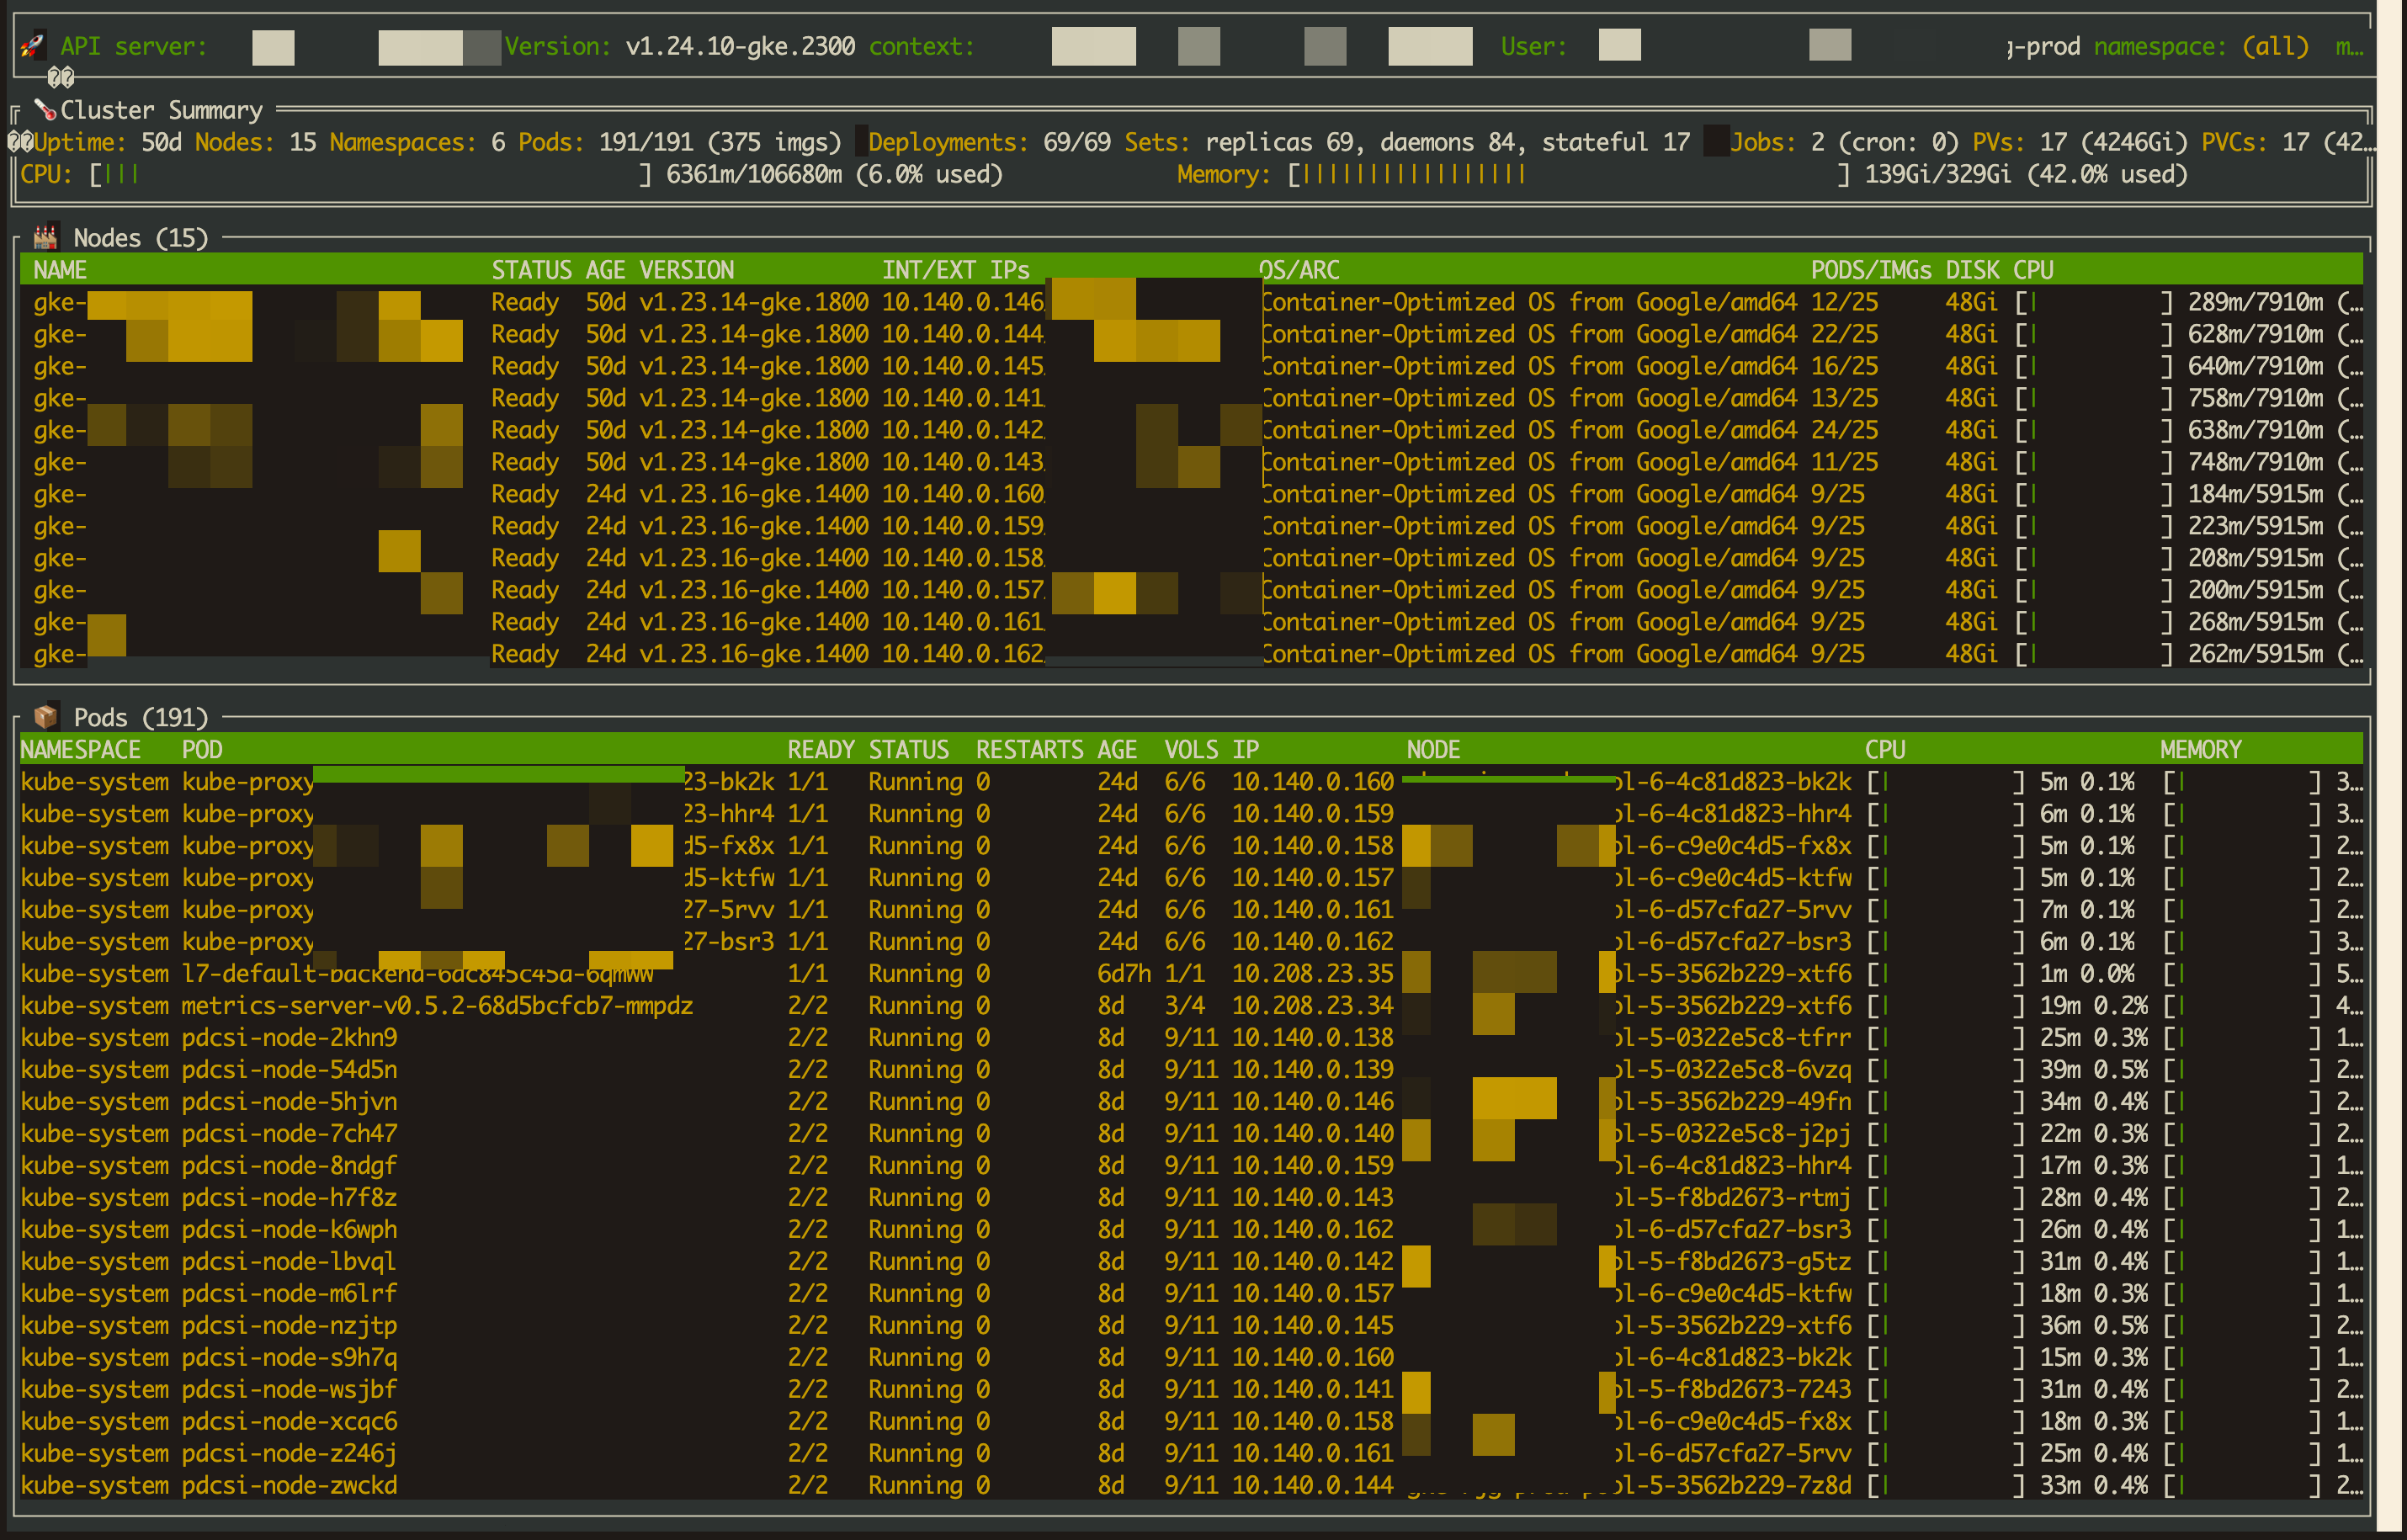Viewport: 2407px width, 1540px height.
Task: Click the cluster Memory usage bar
Action: tap(1570, 174)
